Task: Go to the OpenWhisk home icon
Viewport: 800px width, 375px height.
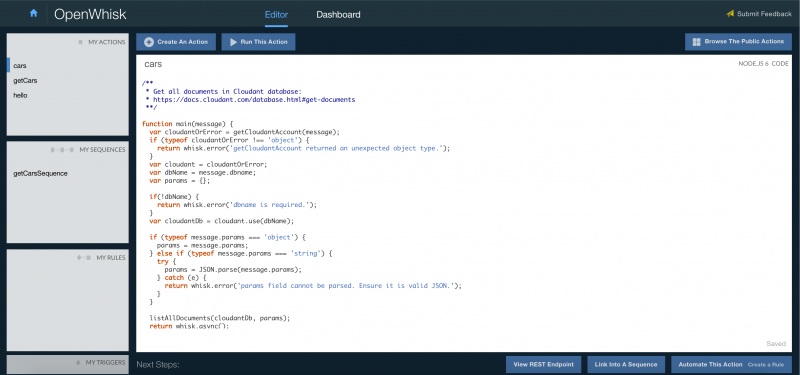Action: 34,14
